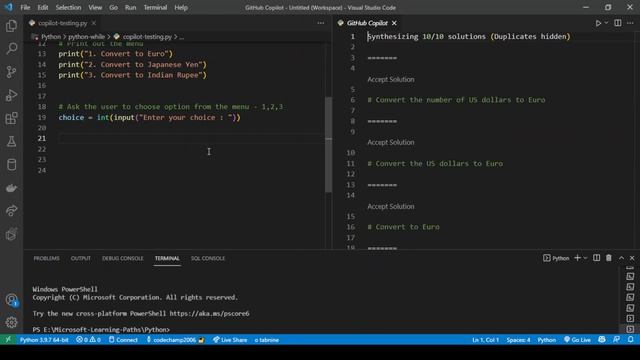Run the code with the play button
This screenshot has width=640, height=360.
coord(598,23)
